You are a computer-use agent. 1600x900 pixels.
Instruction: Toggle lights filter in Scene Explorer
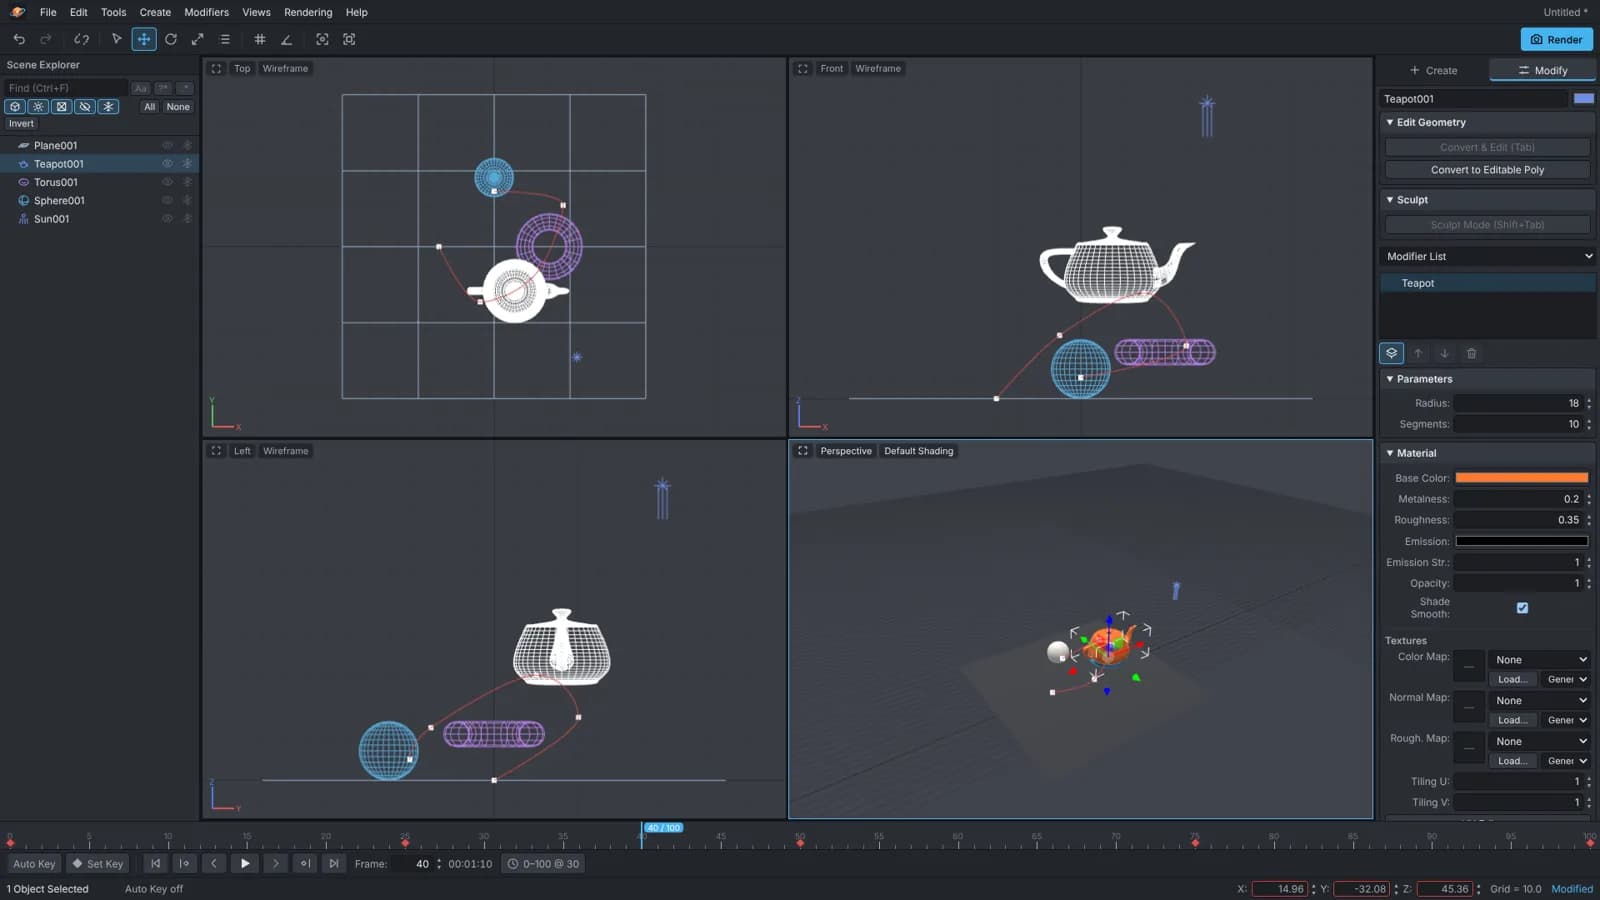(38, 107)
